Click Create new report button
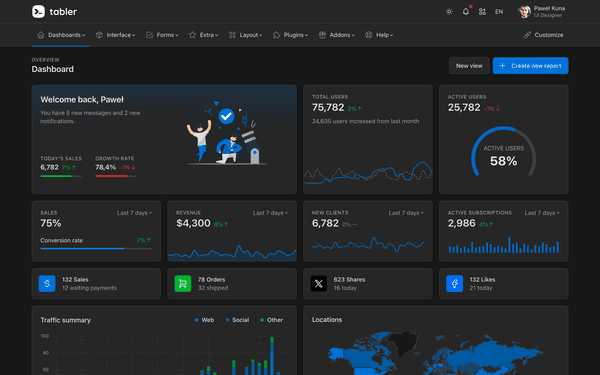The height and width of the screenshot is (375, 600). coord(530,66)
